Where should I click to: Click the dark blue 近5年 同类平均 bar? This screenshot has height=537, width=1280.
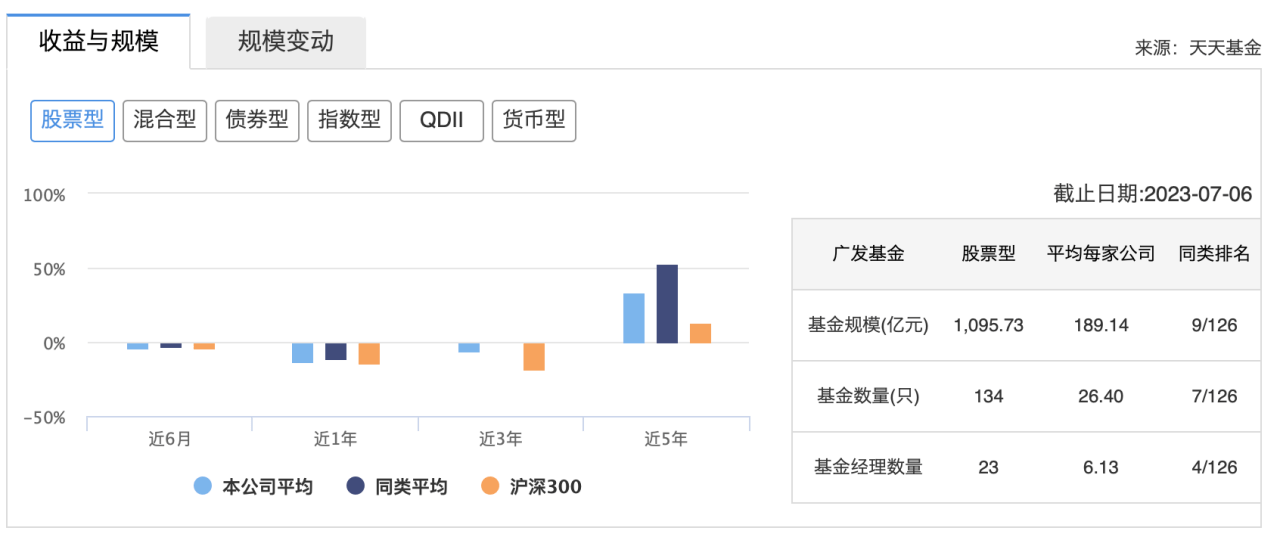tap(667, 304)
